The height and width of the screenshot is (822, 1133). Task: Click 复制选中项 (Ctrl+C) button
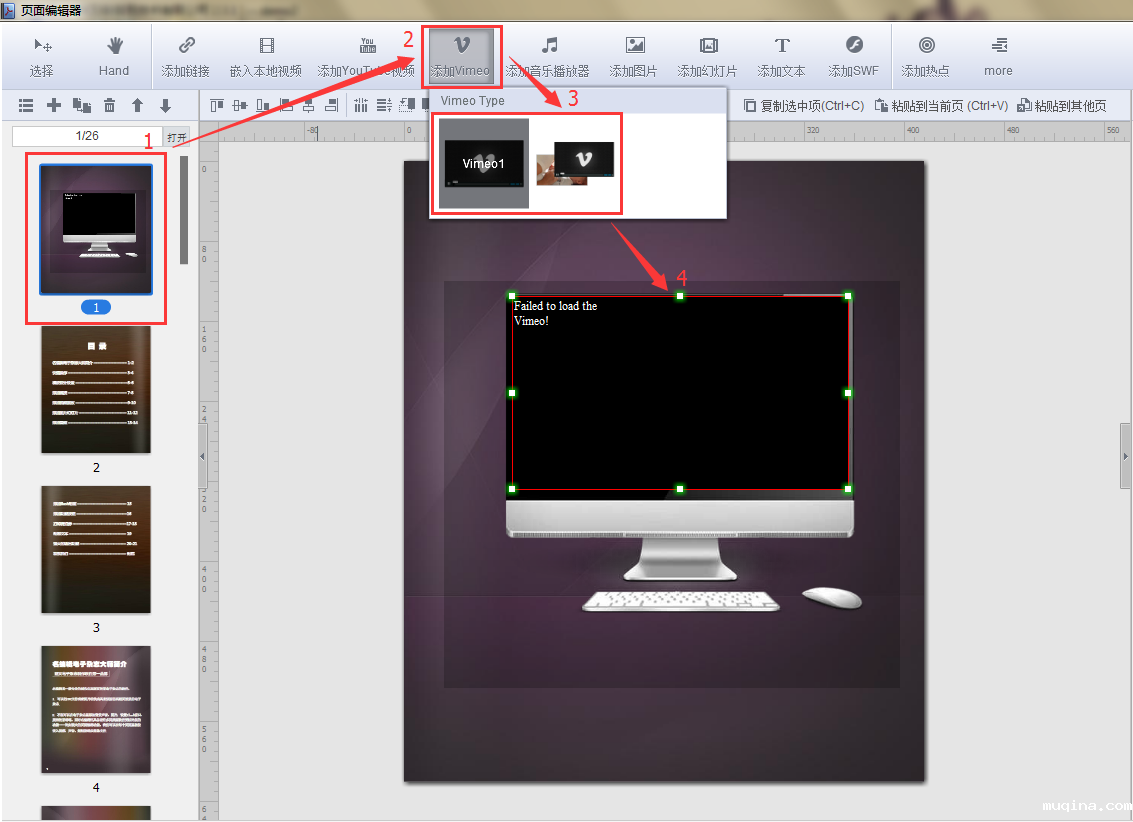coord(804,105)
